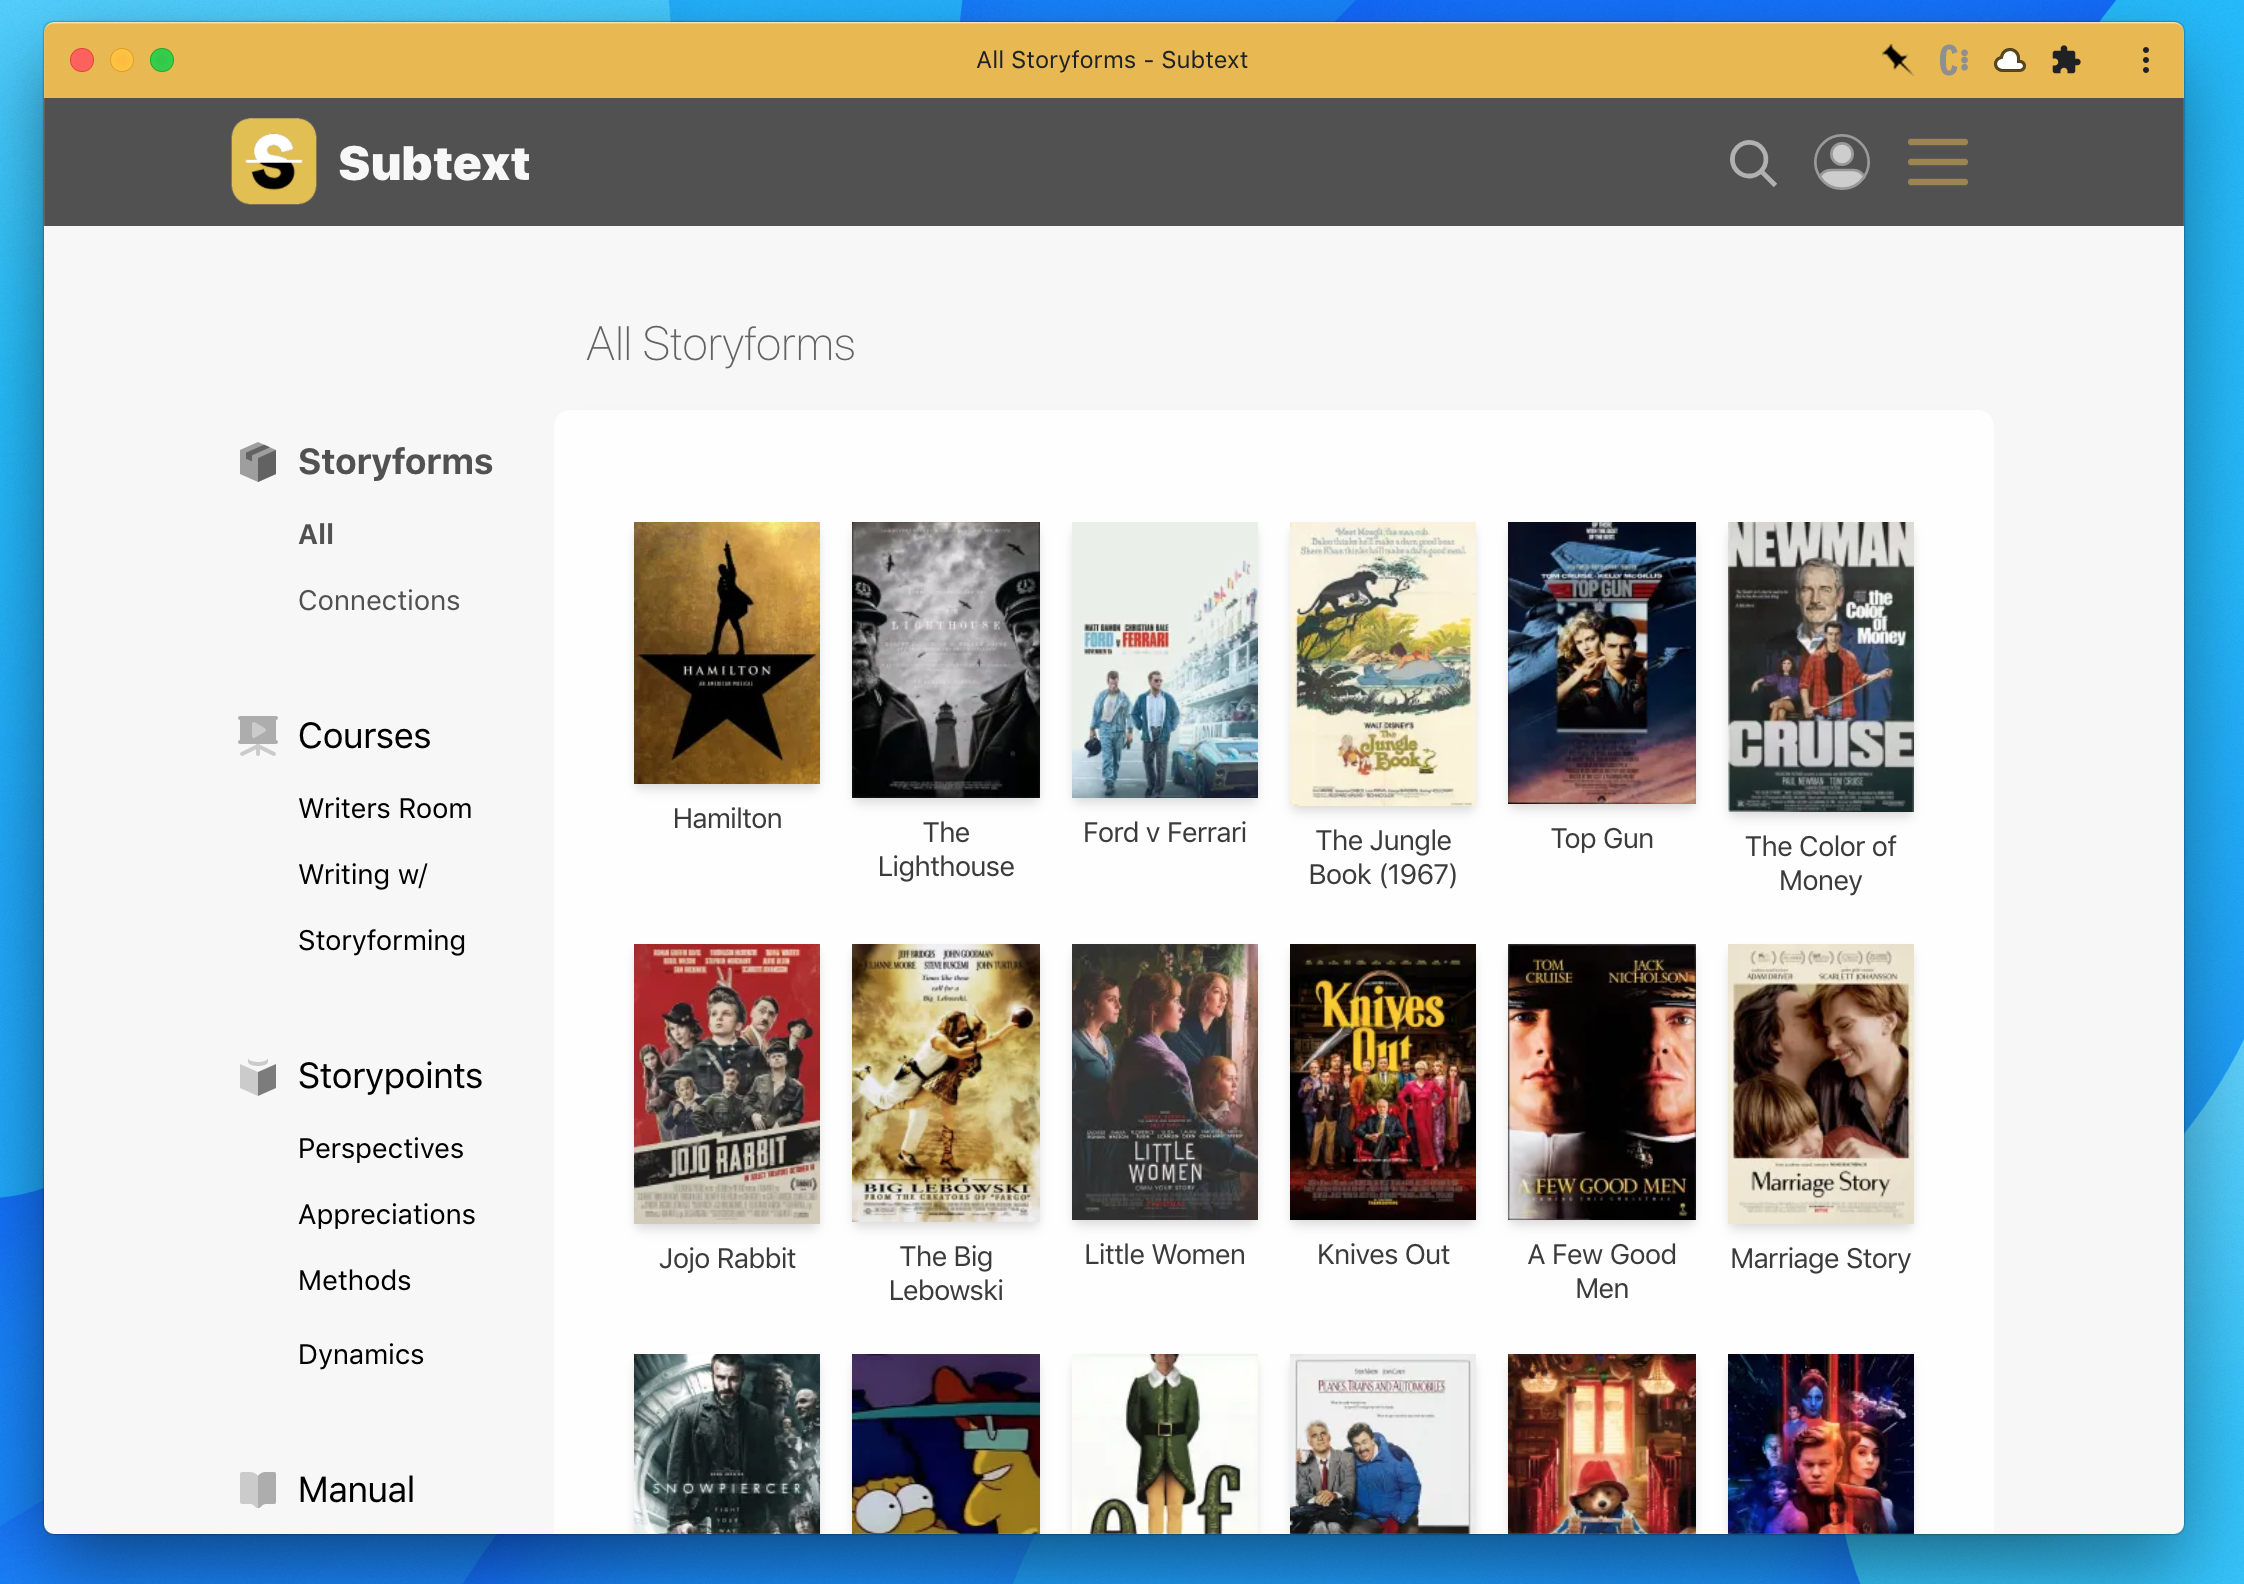2244x1584 pixels.
Task: Click the Ford v Ferrari title text
Action: [1165, 832]
